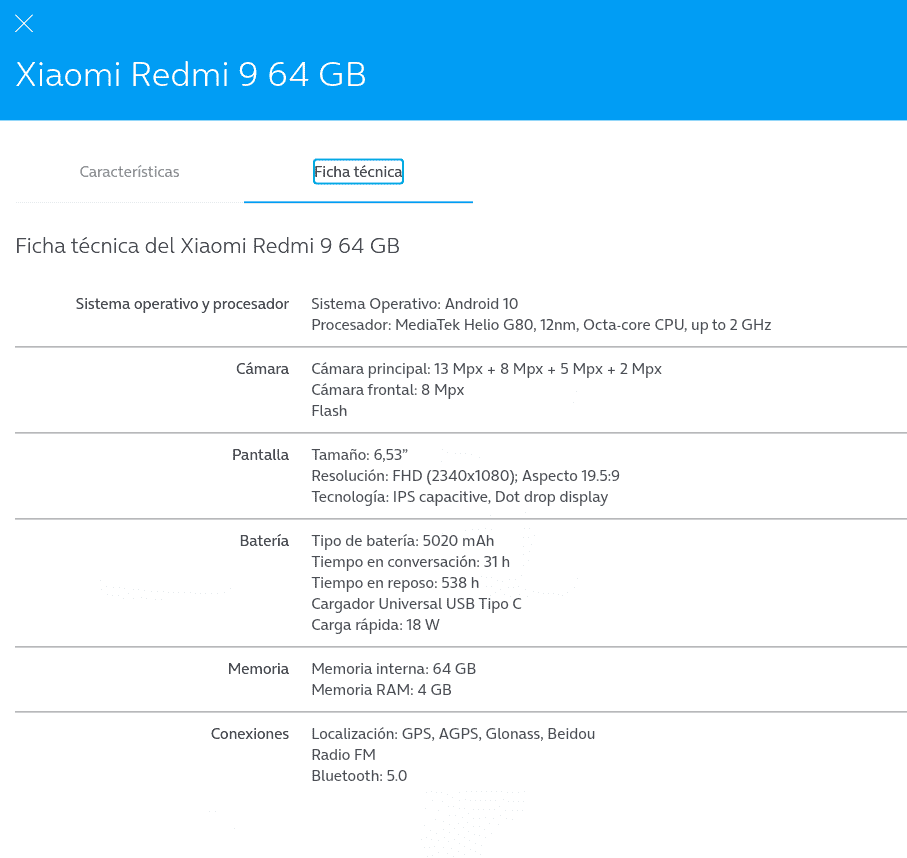
Task: Click 'Carga rápida: 18 W' text
Action: tap(375, 625)
